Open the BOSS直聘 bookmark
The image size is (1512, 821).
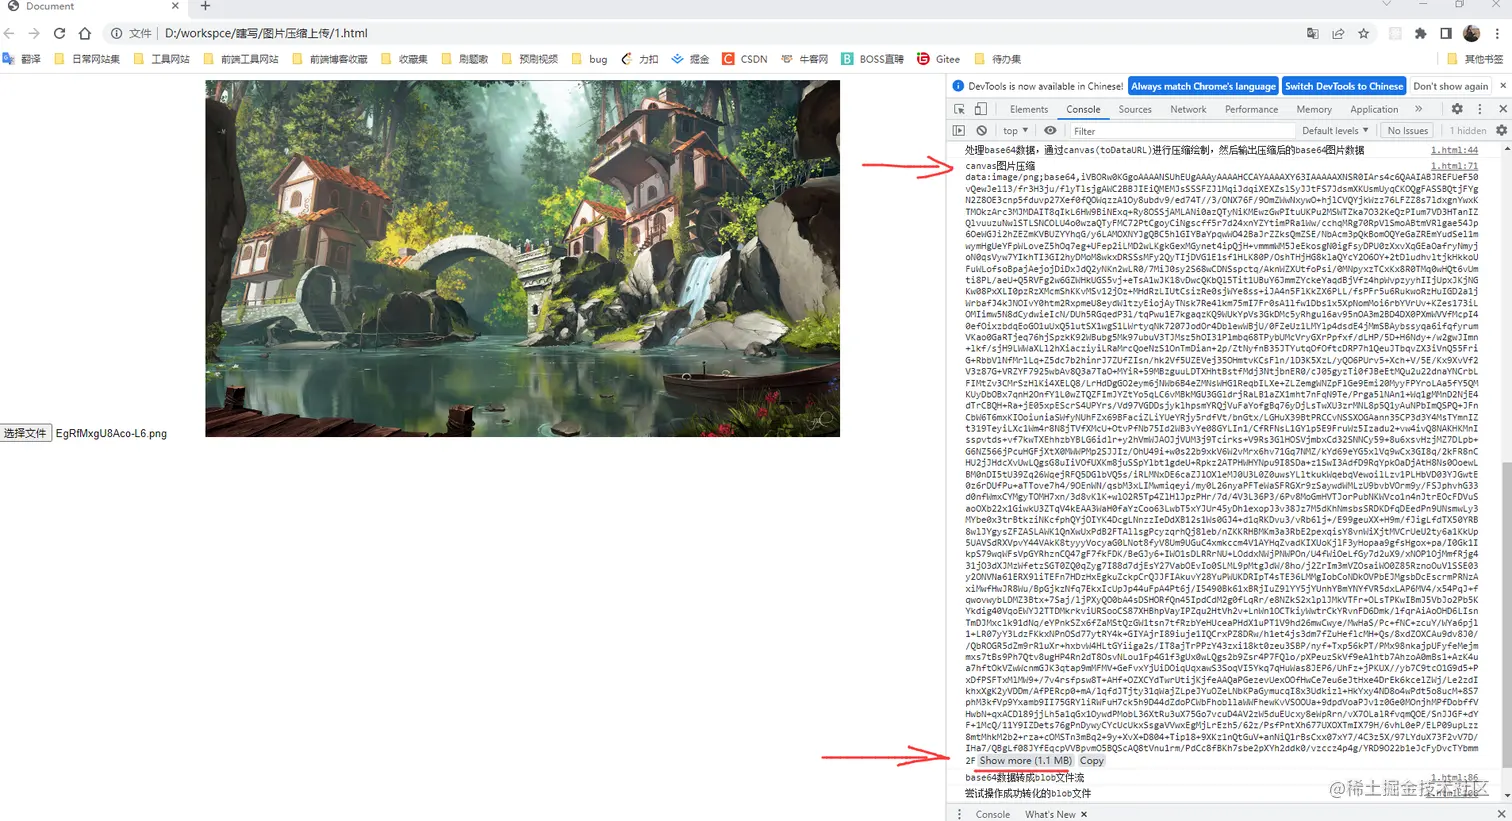[872, 59]
